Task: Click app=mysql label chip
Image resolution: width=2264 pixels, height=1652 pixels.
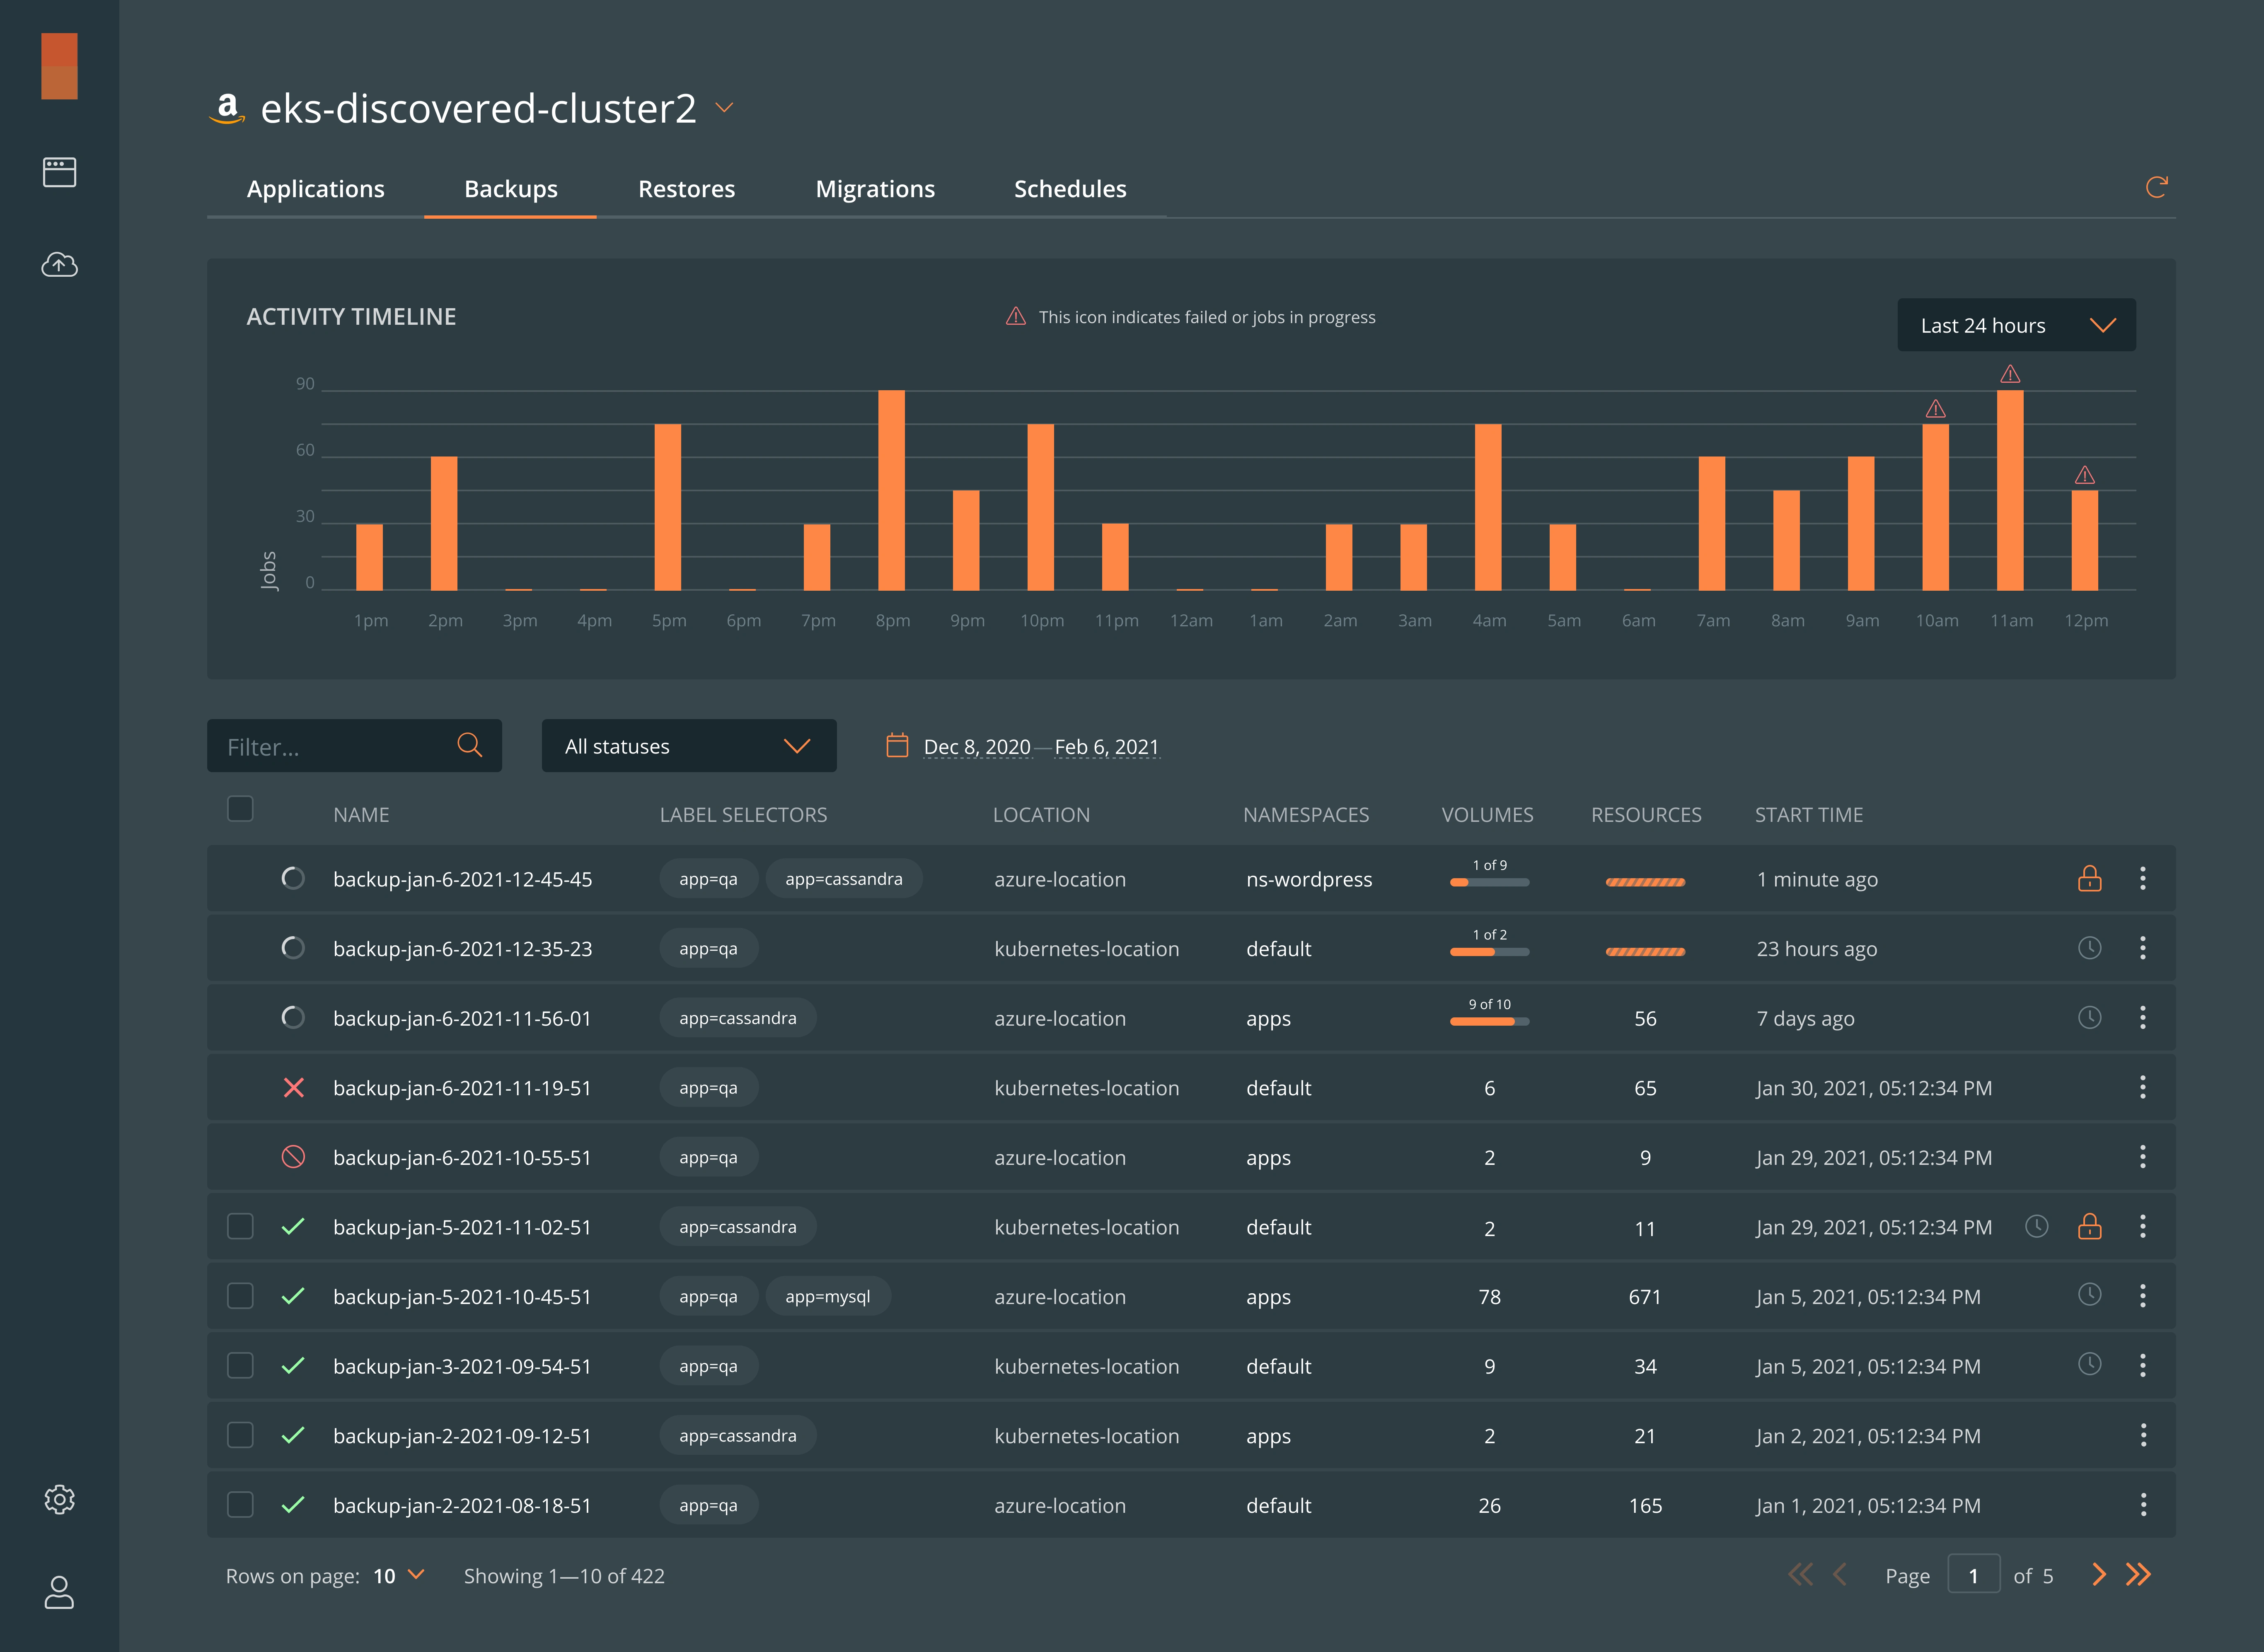Action: coord(828,1296)
